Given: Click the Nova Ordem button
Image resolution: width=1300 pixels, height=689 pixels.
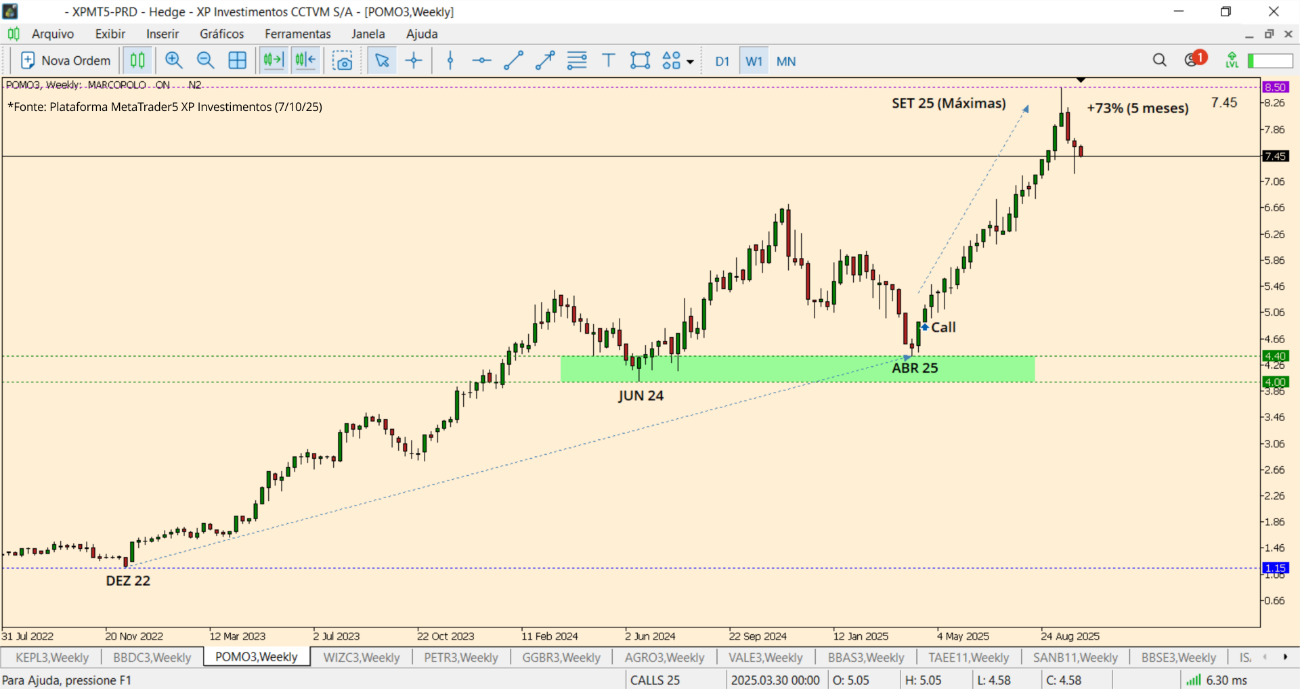Looking at the screenshot, I should coord(65,61).
